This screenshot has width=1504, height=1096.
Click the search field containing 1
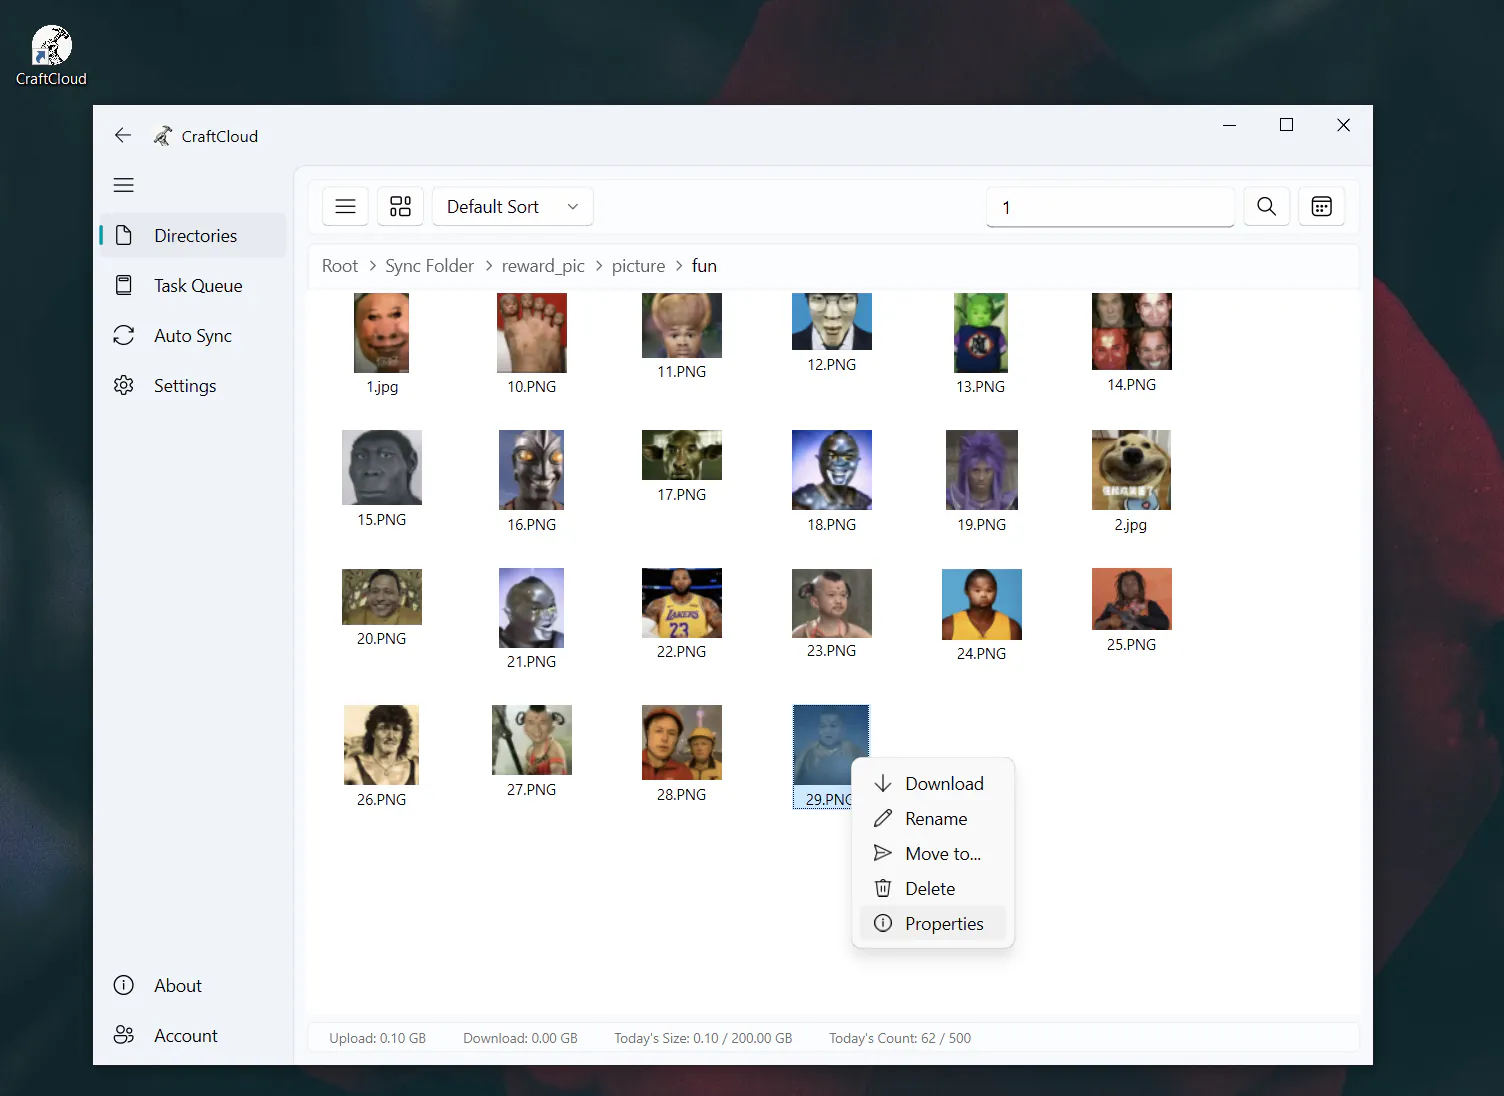click(1110, 207)
